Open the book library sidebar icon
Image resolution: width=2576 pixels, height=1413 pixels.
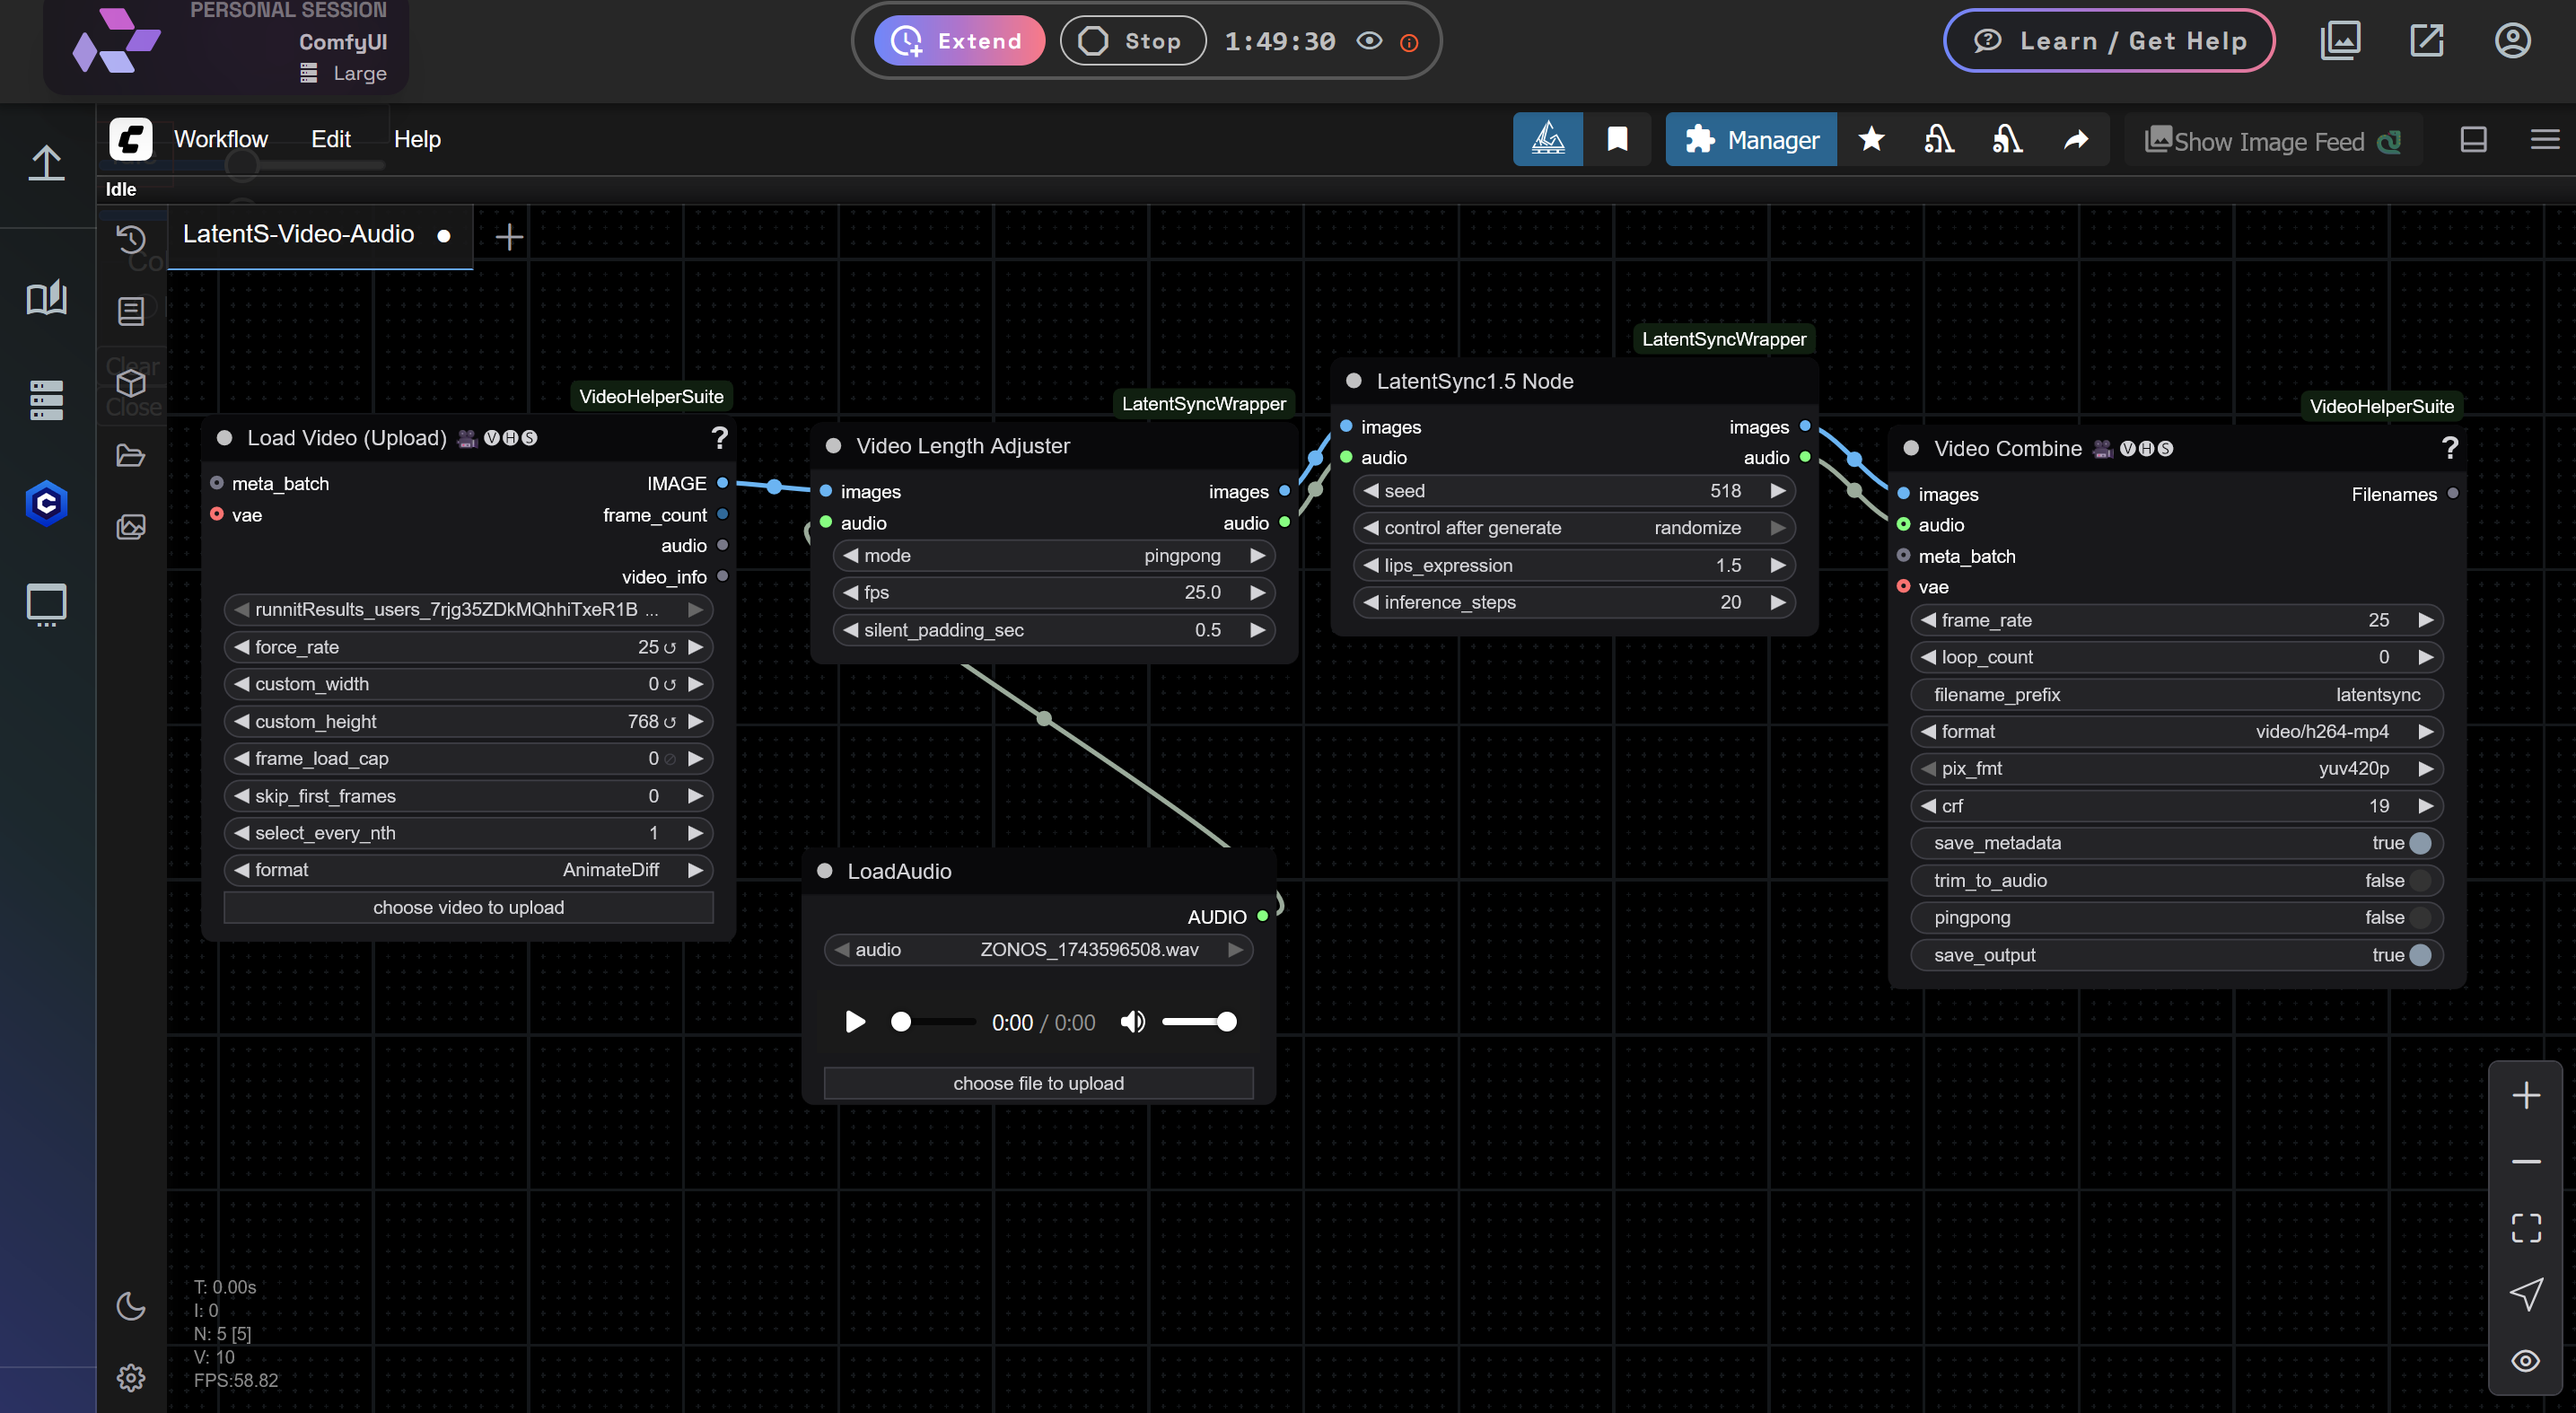tap(46, 297)
